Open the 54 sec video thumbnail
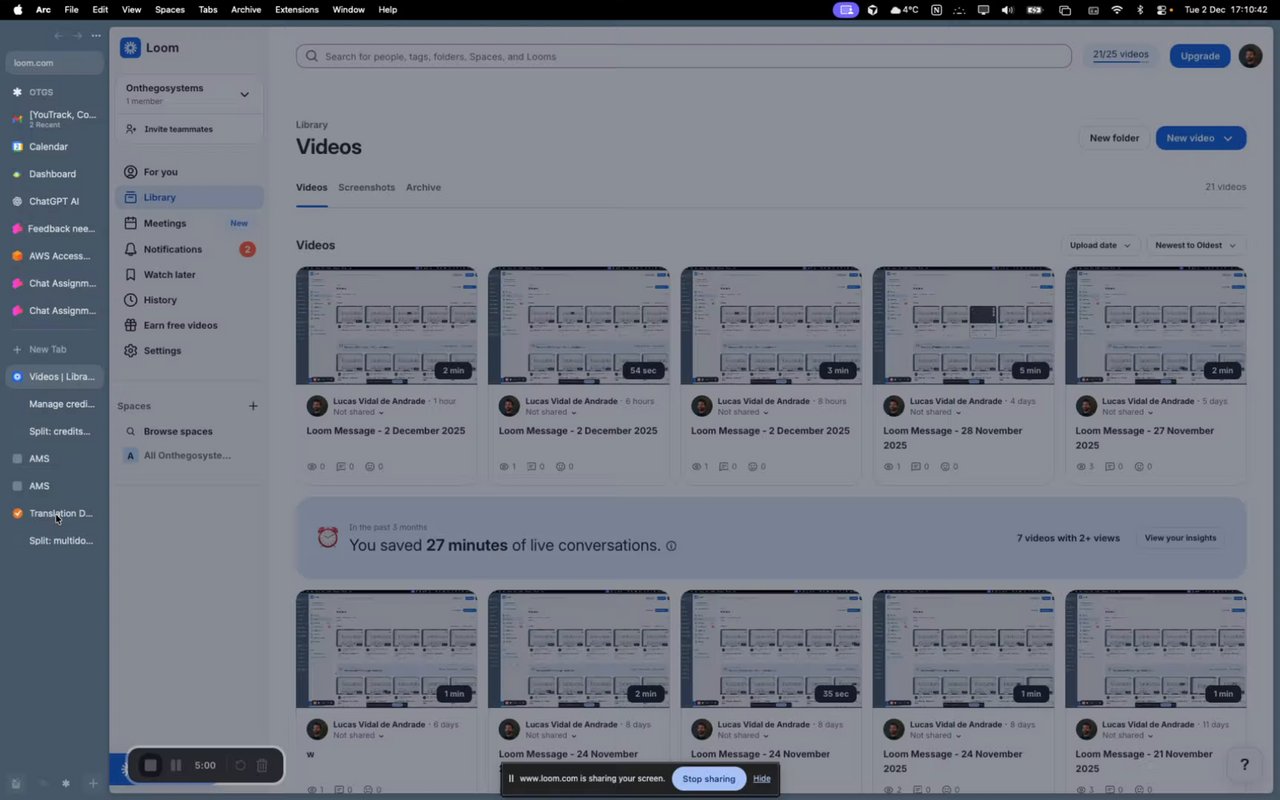The width and height of the screenshot is (1280, 800). click(578, 326)
